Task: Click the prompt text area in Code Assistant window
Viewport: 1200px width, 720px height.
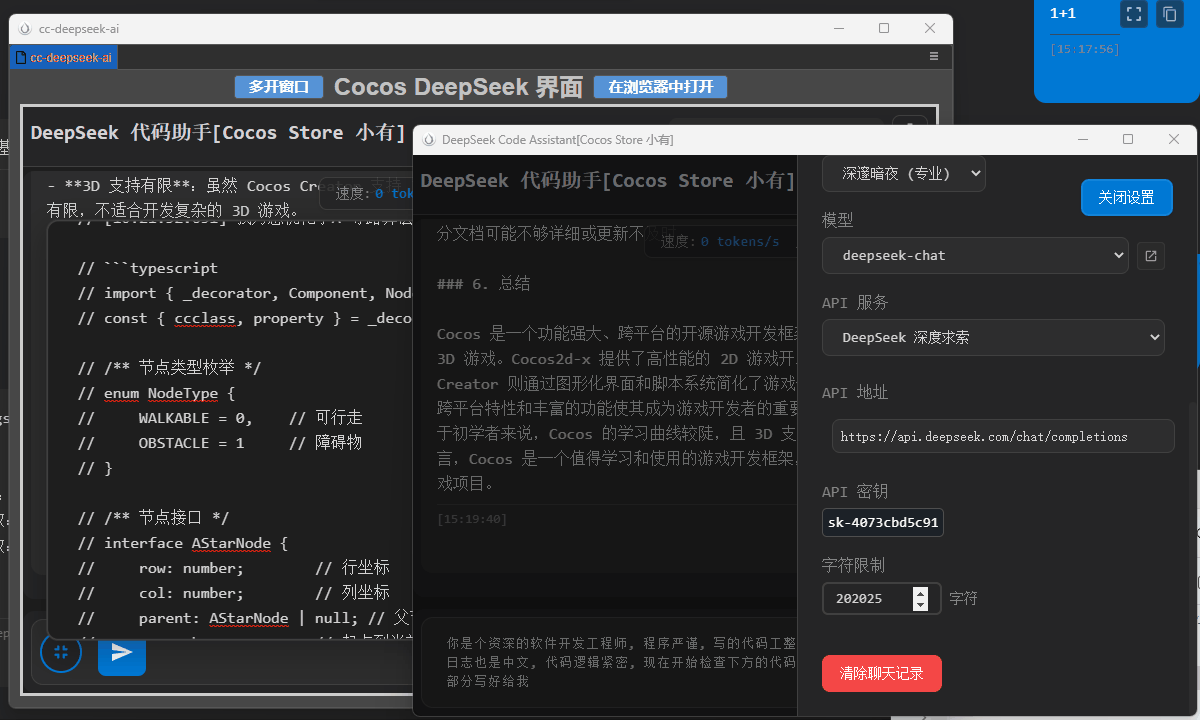Action: [x=609, y=662]
